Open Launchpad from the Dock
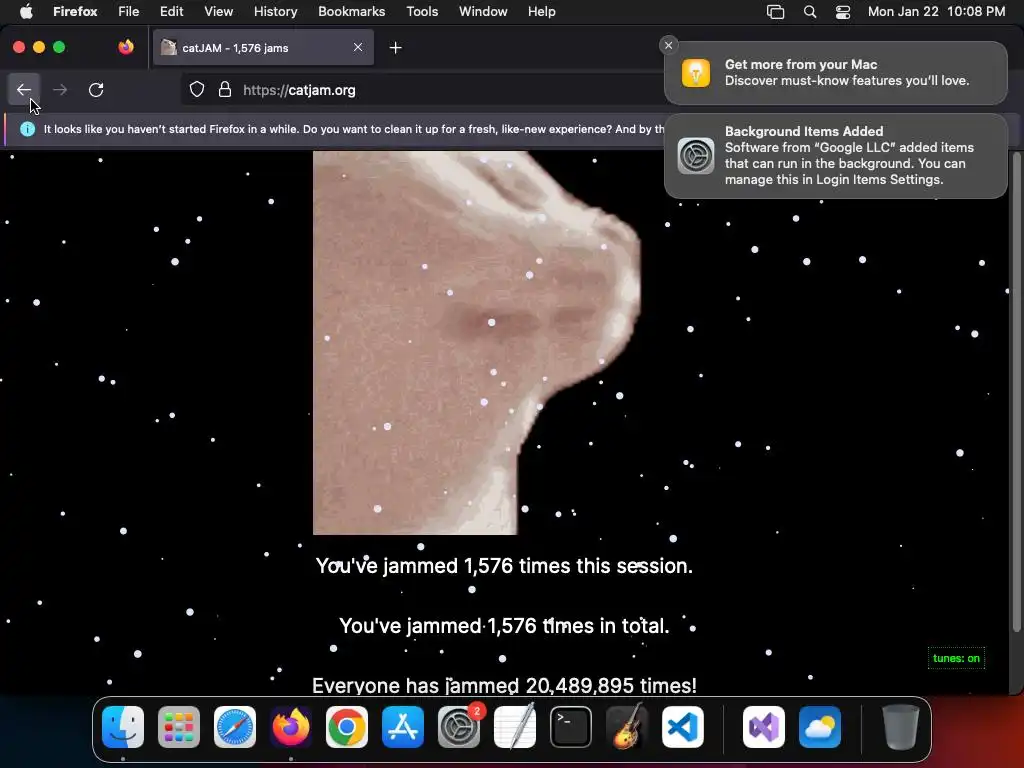This screenshot has height=768, width=1024. 179,727
